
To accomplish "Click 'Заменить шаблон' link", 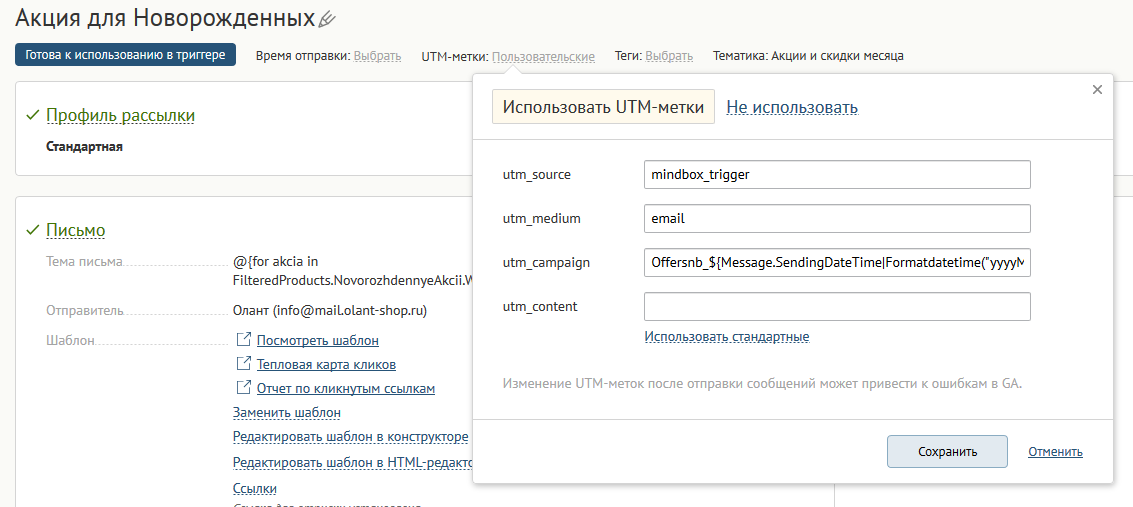I will (287, 412).
